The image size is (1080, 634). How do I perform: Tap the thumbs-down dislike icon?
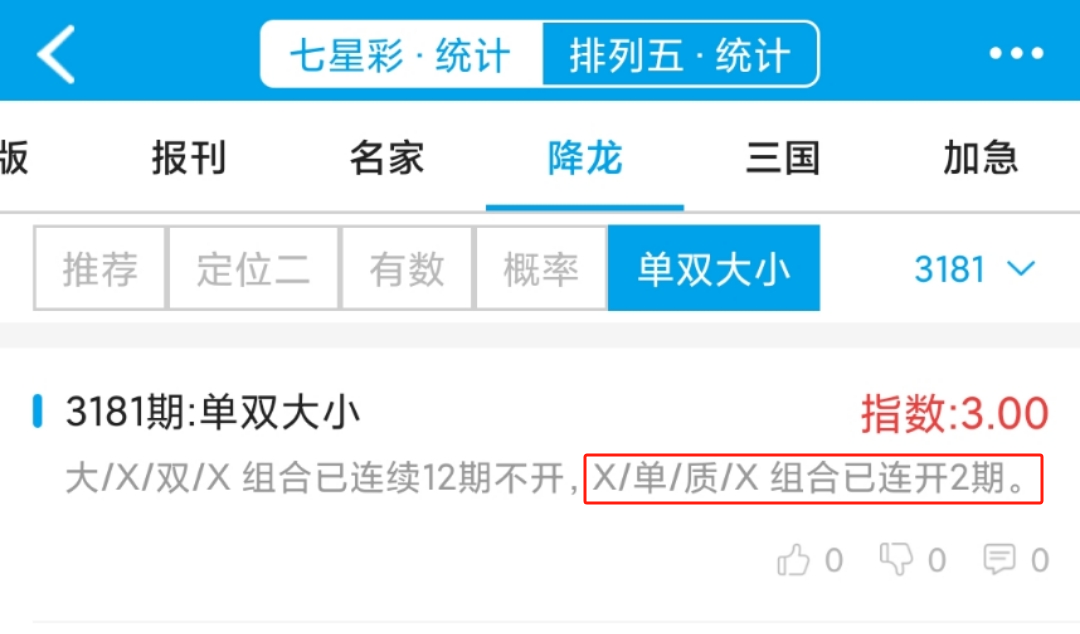[x=896, y=559]
